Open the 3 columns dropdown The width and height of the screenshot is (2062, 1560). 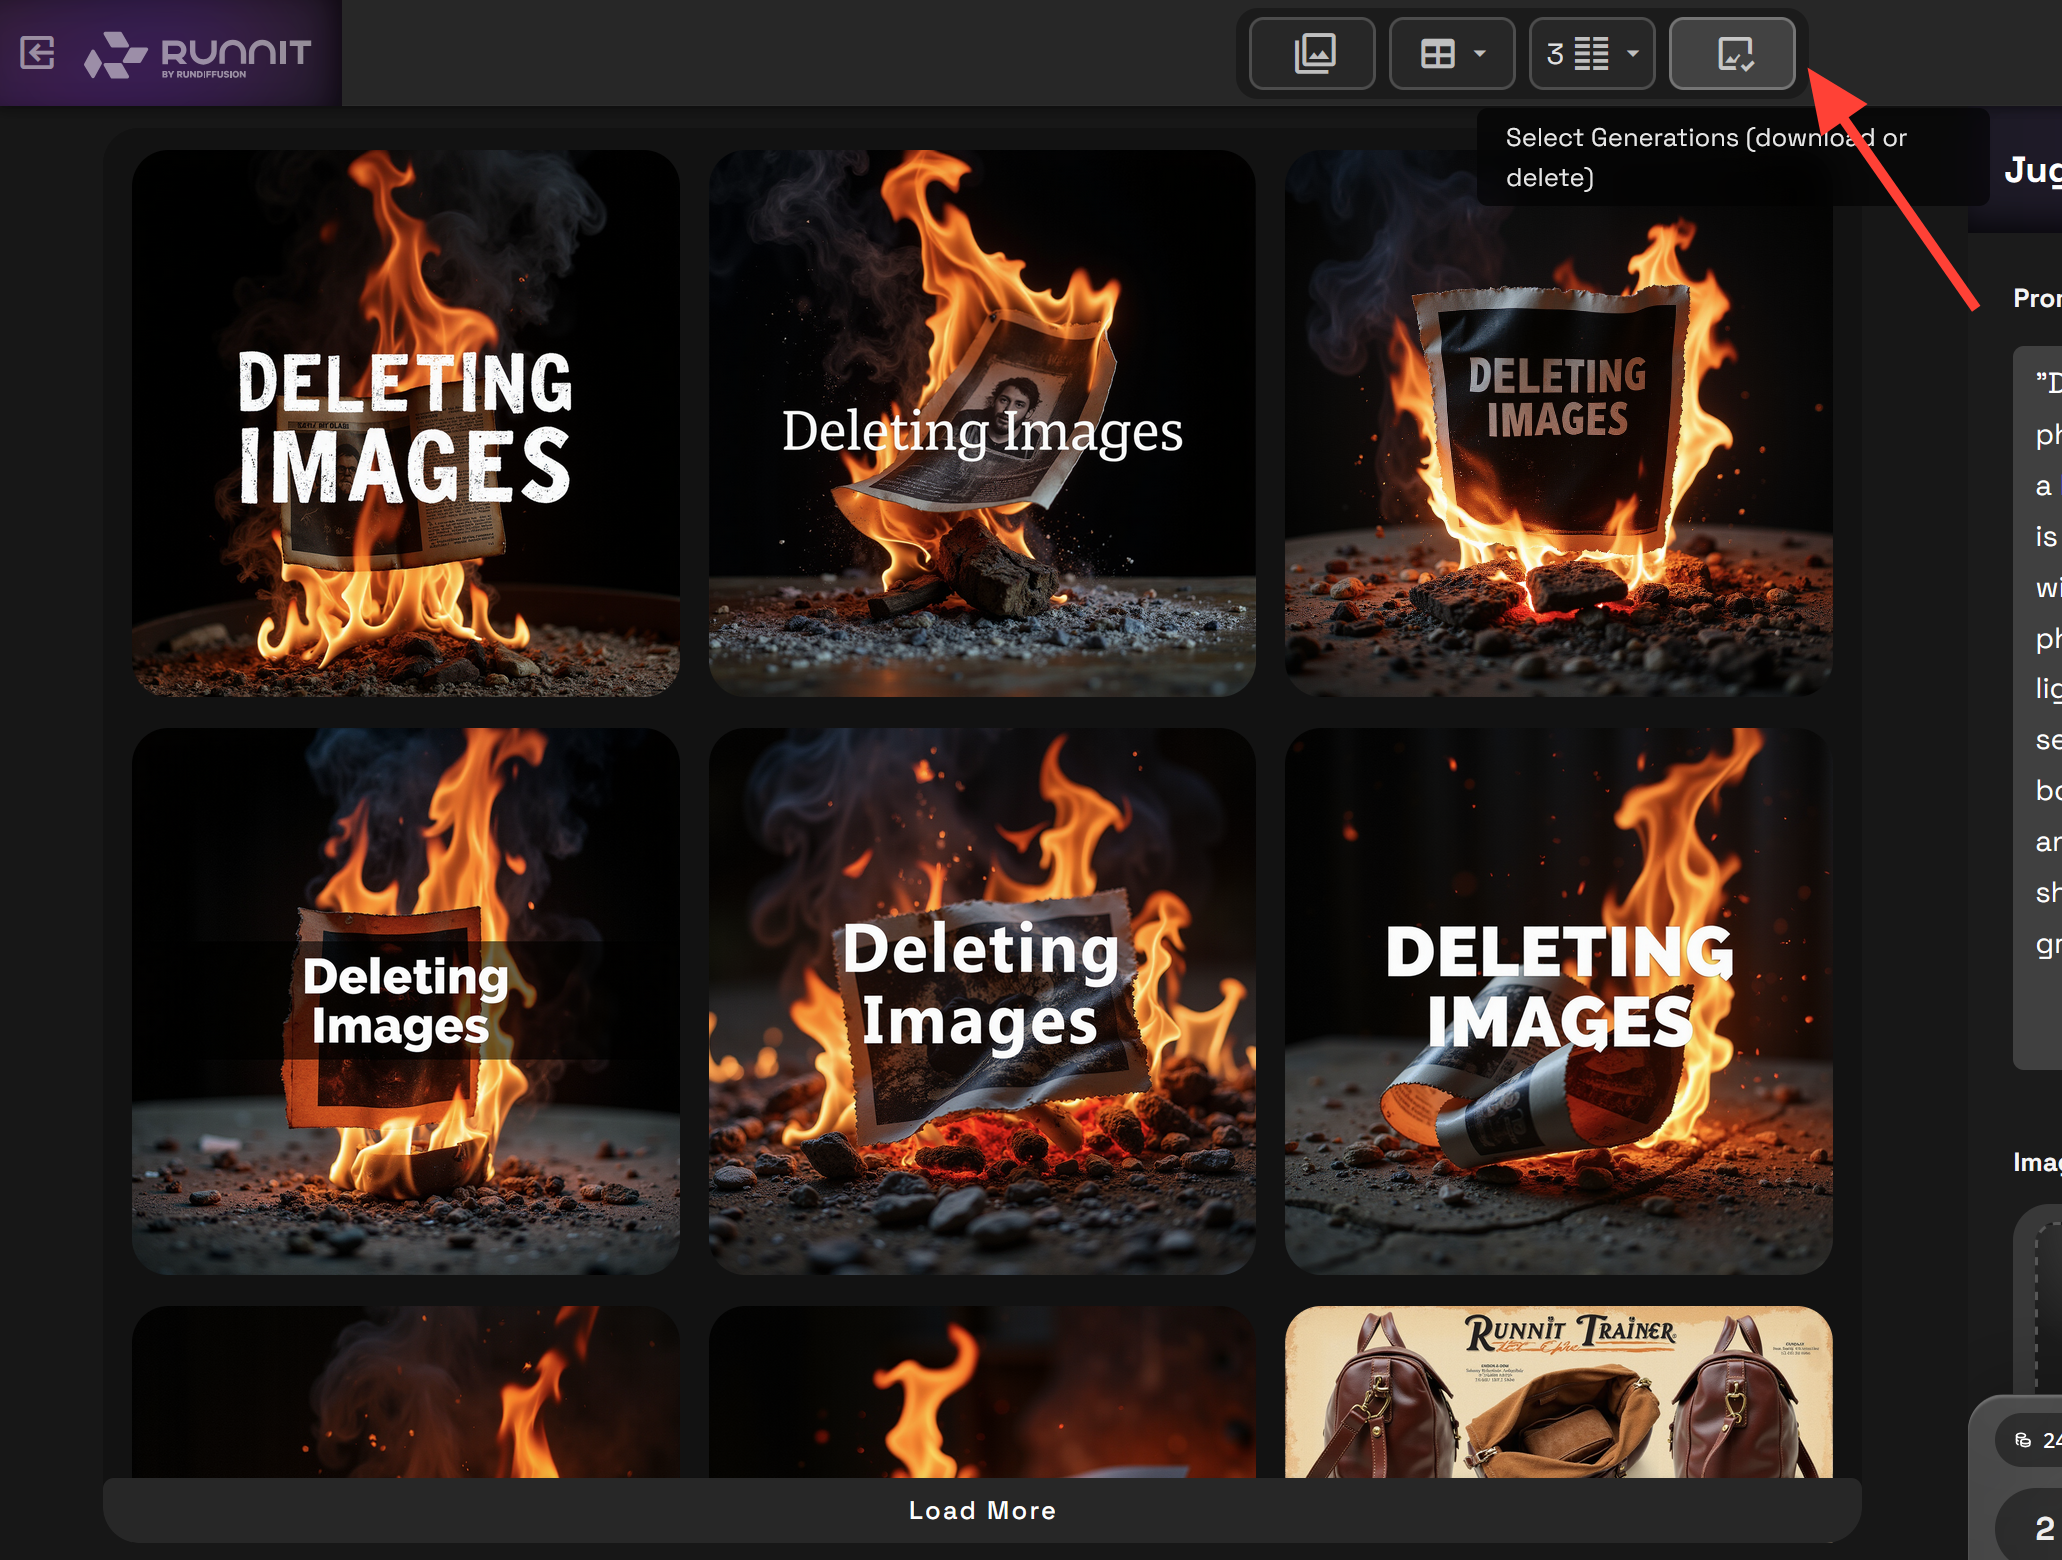coord(1592,54)
